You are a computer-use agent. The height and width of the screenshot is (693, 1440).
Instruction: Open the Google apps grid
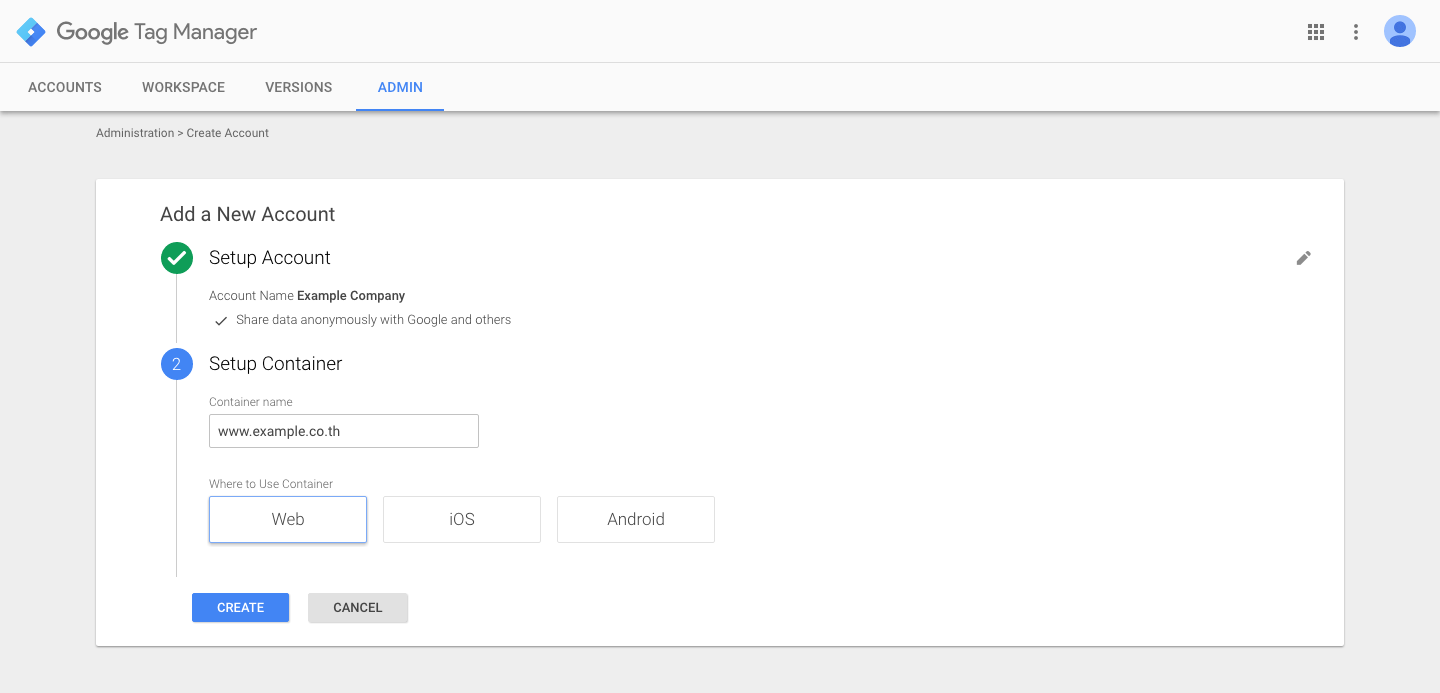point(1316,32)
